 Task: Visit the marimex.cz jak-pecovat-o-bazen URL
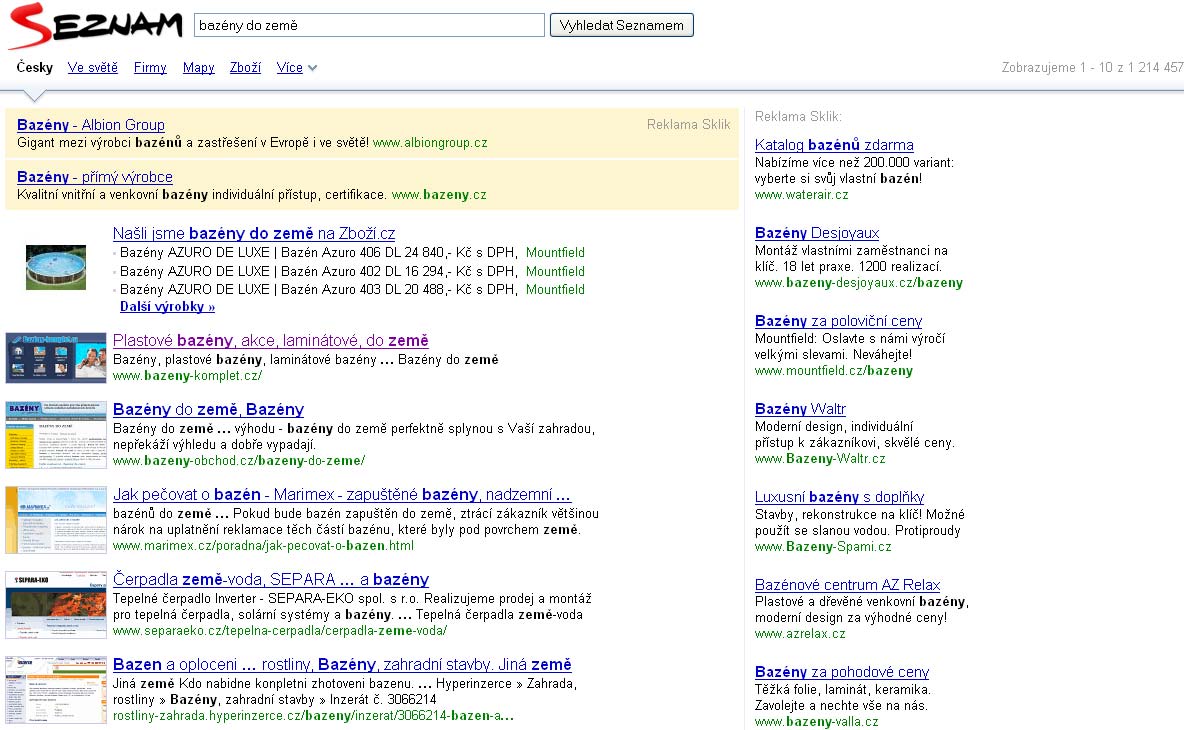click(x=263, y=546)
